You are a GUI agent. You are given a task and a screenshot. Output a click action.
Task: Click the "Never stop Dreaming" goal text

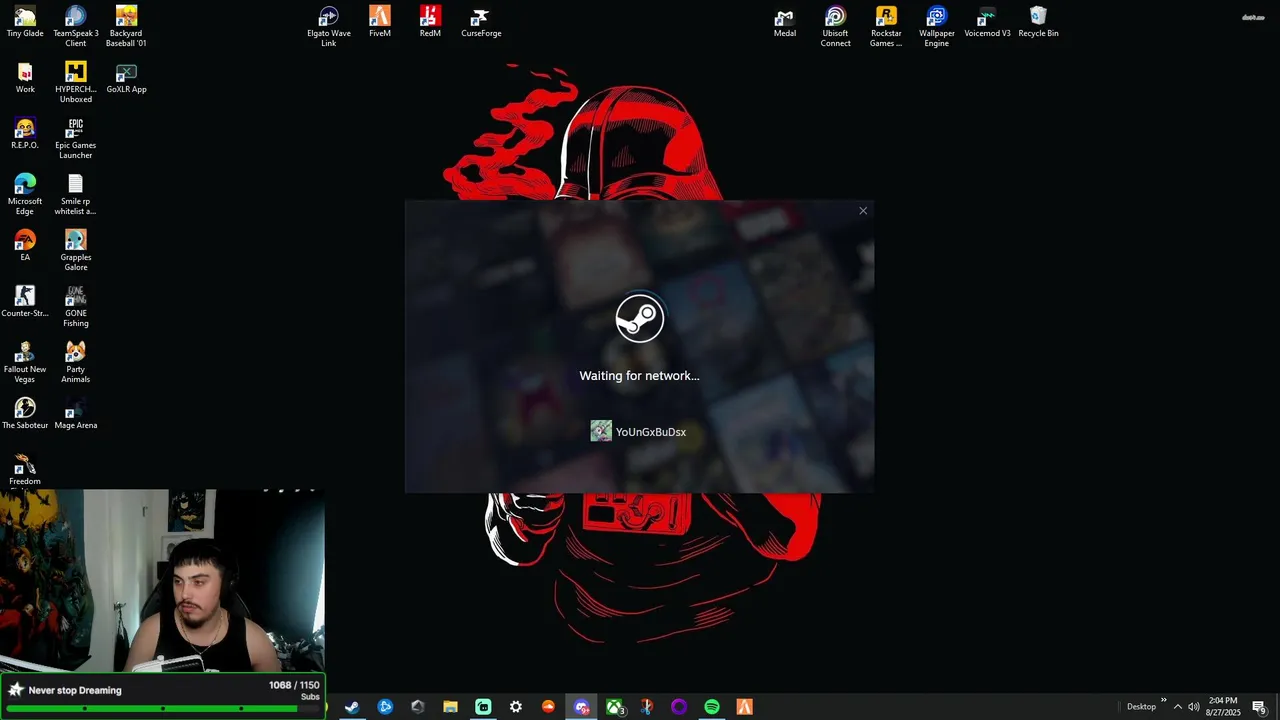[x=75, y=690]
